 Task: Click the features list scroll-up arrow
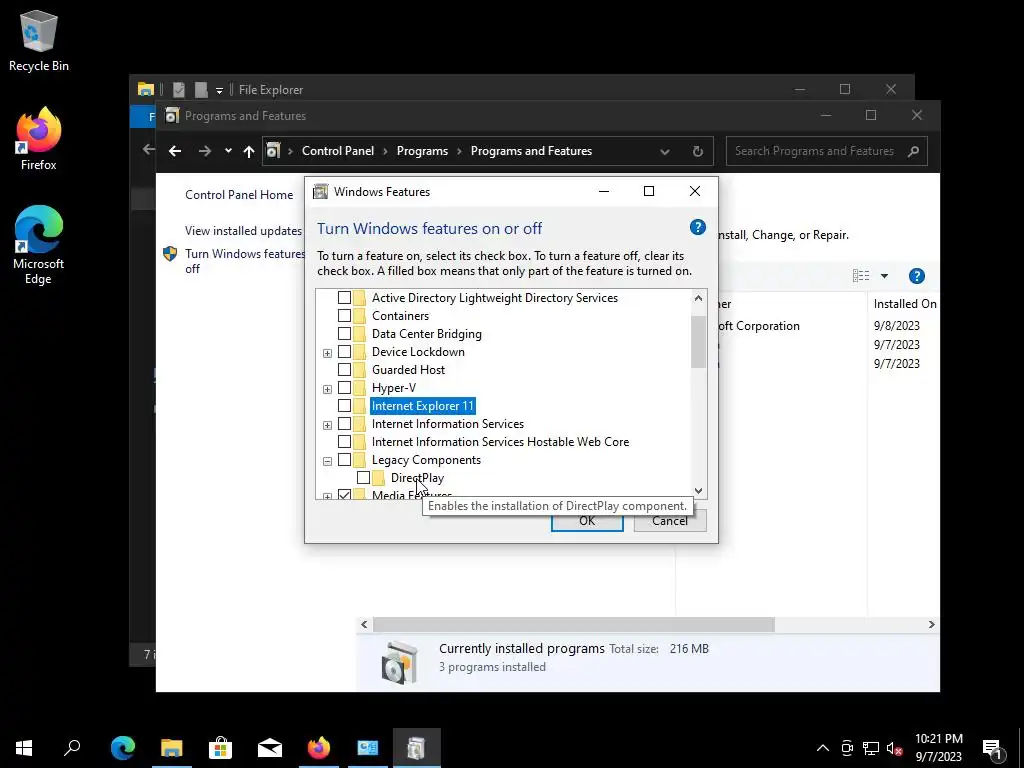coord(698,298)
